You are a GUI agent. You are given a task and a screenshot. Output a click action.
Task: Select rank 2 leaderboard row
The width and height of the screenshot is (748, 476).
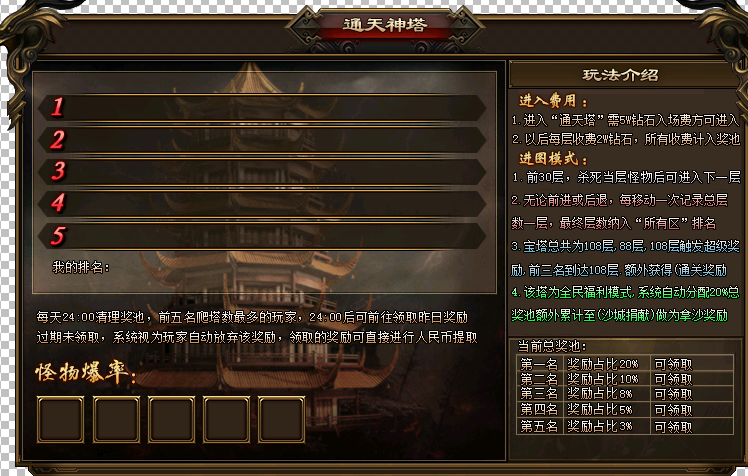[262, 140]
